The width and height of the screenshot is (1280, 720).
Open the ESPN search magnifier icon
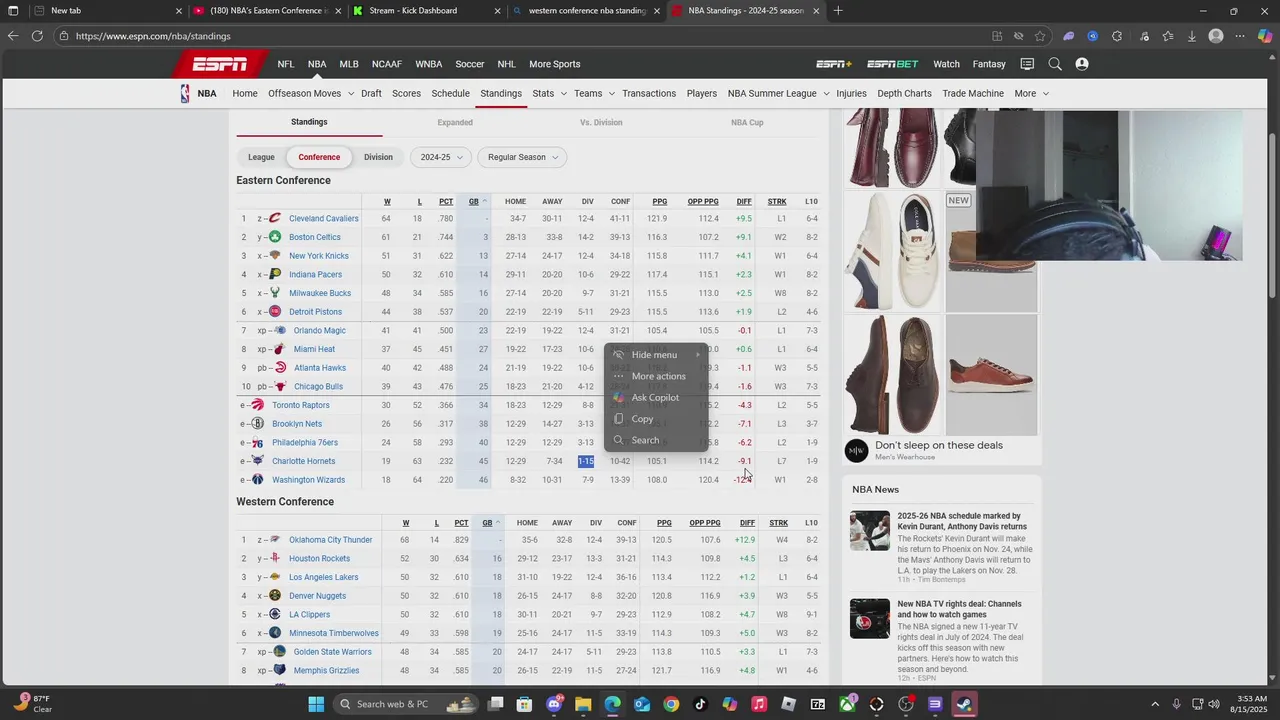[x=1055, y=64]
